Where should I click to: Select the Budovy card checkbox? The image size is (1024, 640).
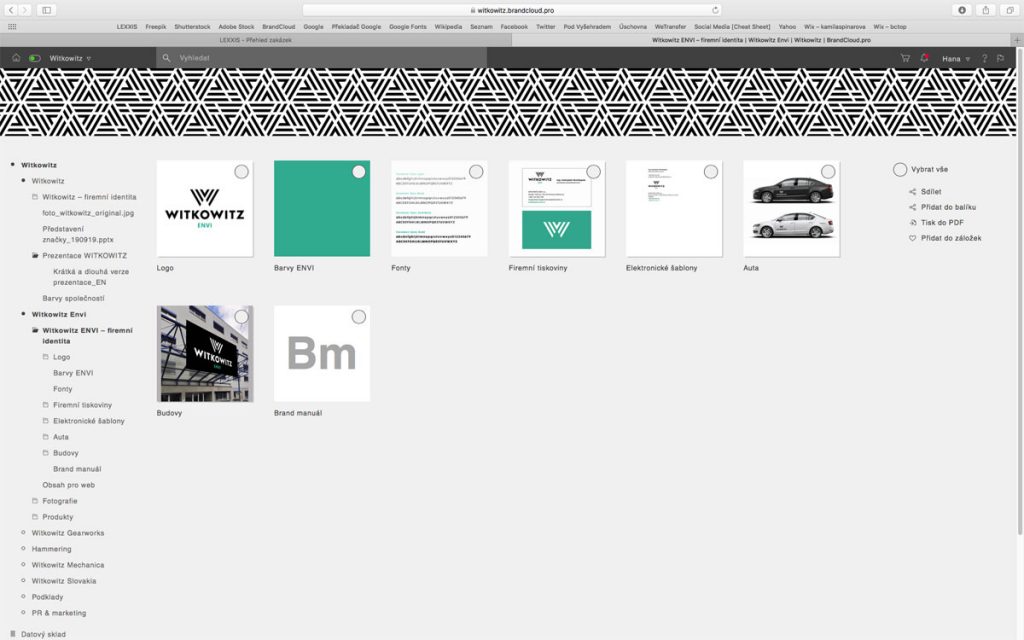coord(242,317)
